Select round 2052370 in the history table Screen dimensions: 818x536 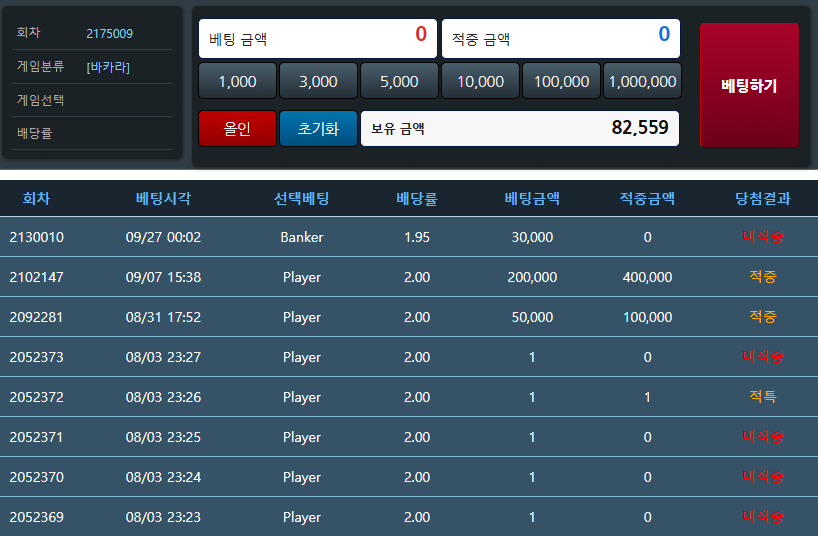[x=37, y=477]
